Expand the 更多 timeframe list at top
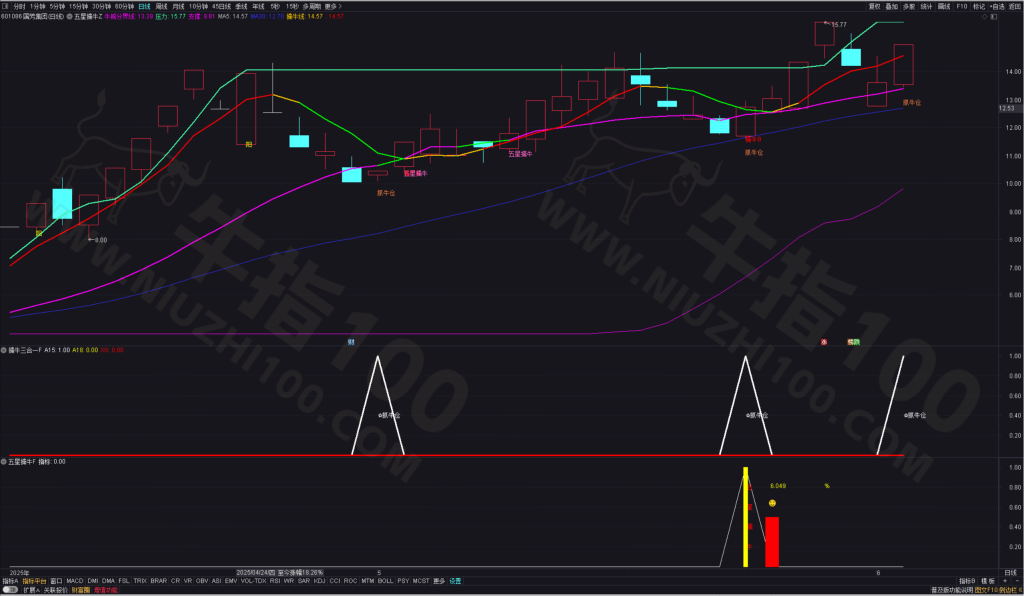The height and width of the screenshot is (596, 1024). (x=333, y=7)
